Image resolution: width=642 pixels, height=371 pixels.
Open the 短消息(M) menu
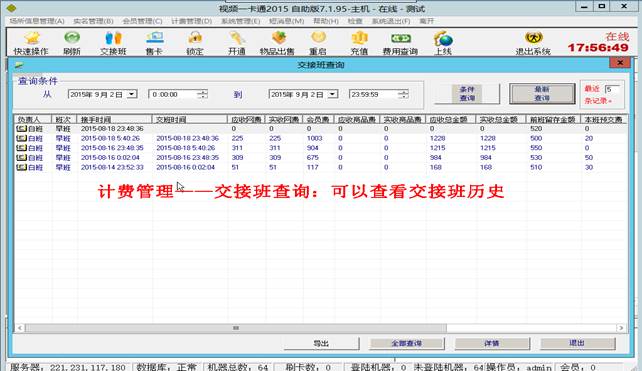pos(287,21)
